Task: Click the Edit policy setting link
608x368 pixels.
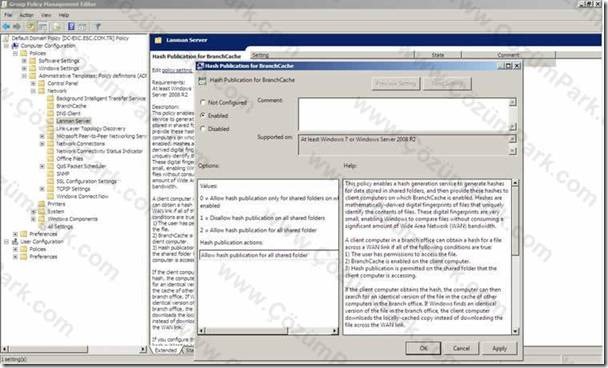Action: [x=177, y=70]
